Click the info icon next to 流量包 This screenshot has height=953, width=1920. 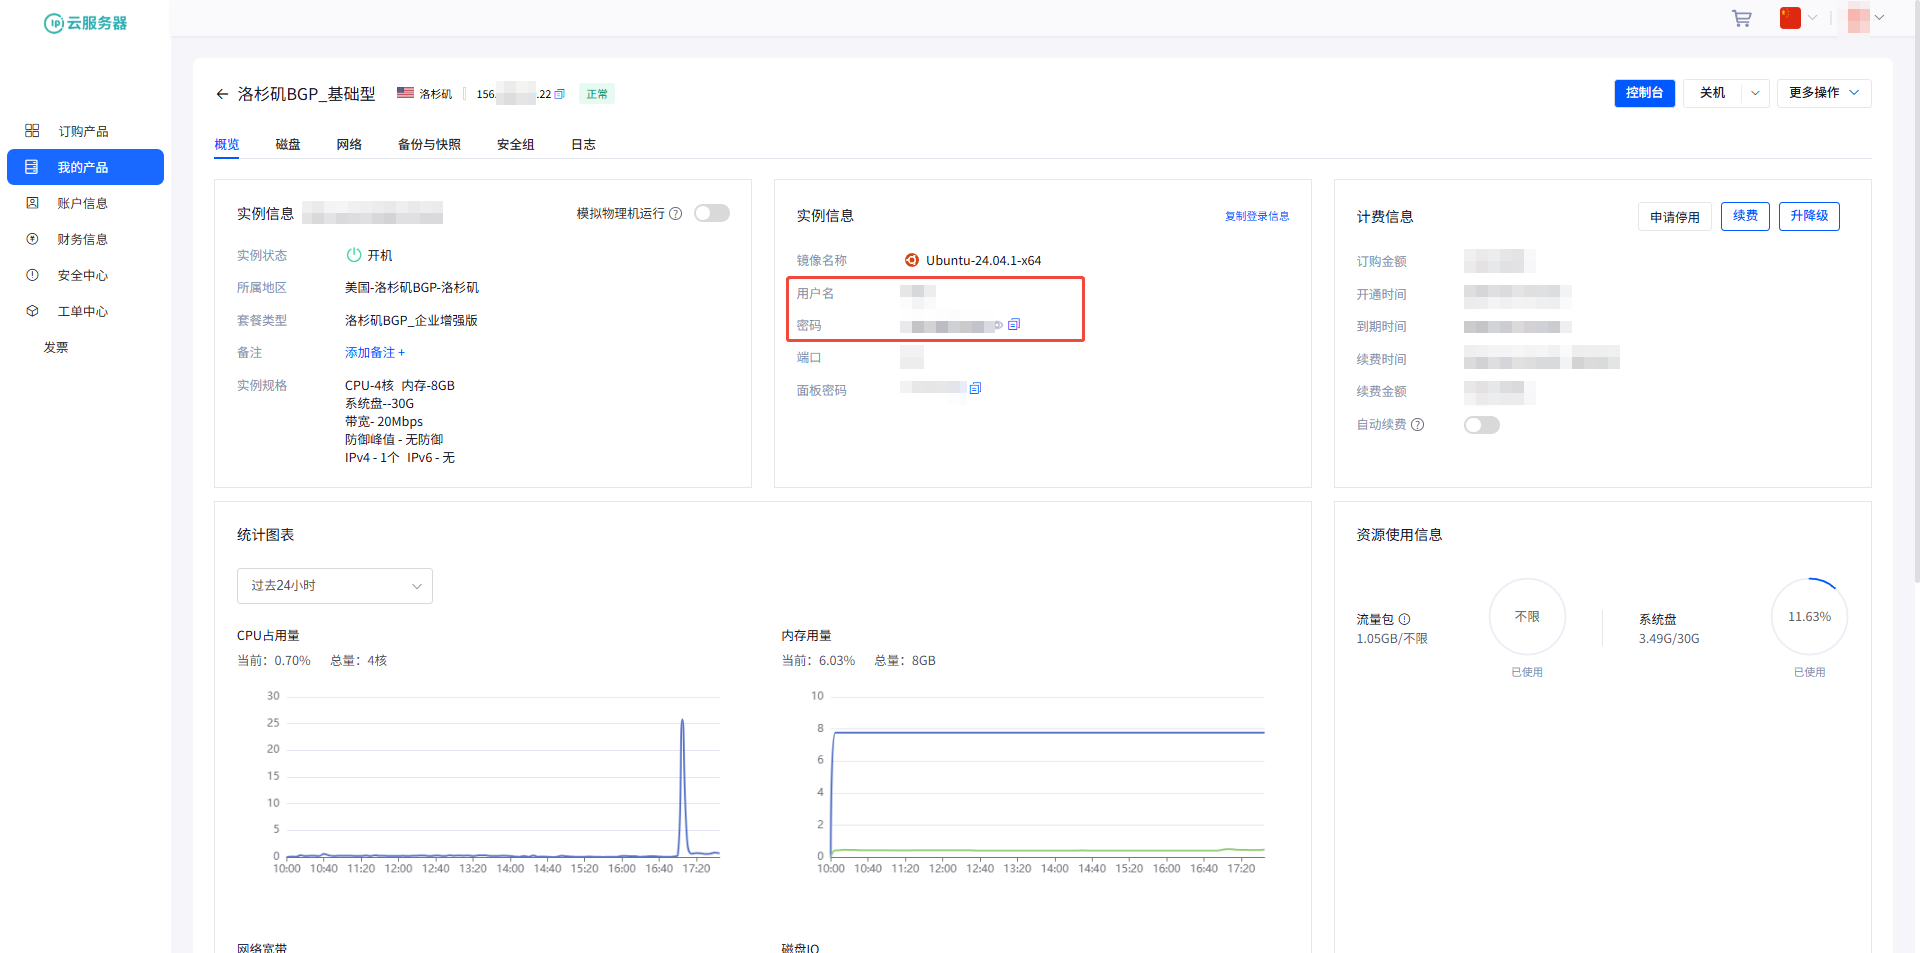tap(1404, 619)
